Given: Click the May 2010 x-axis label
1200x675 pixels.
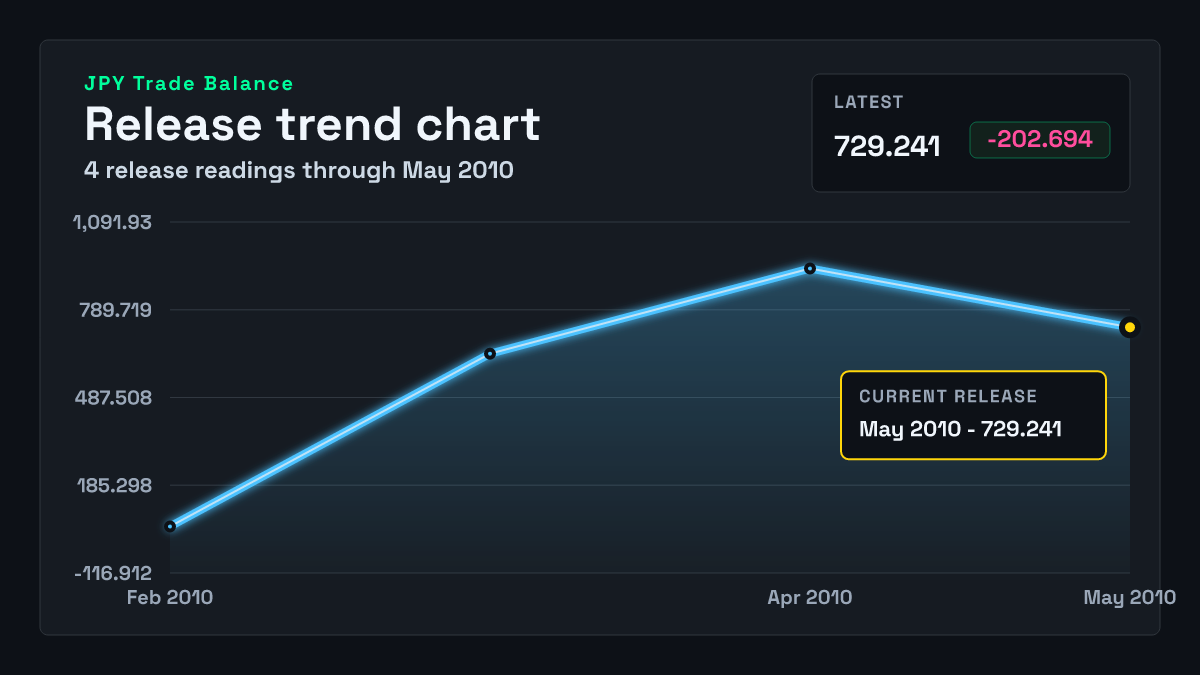Looking at the screenshot, I should [x=1130, y=597].
